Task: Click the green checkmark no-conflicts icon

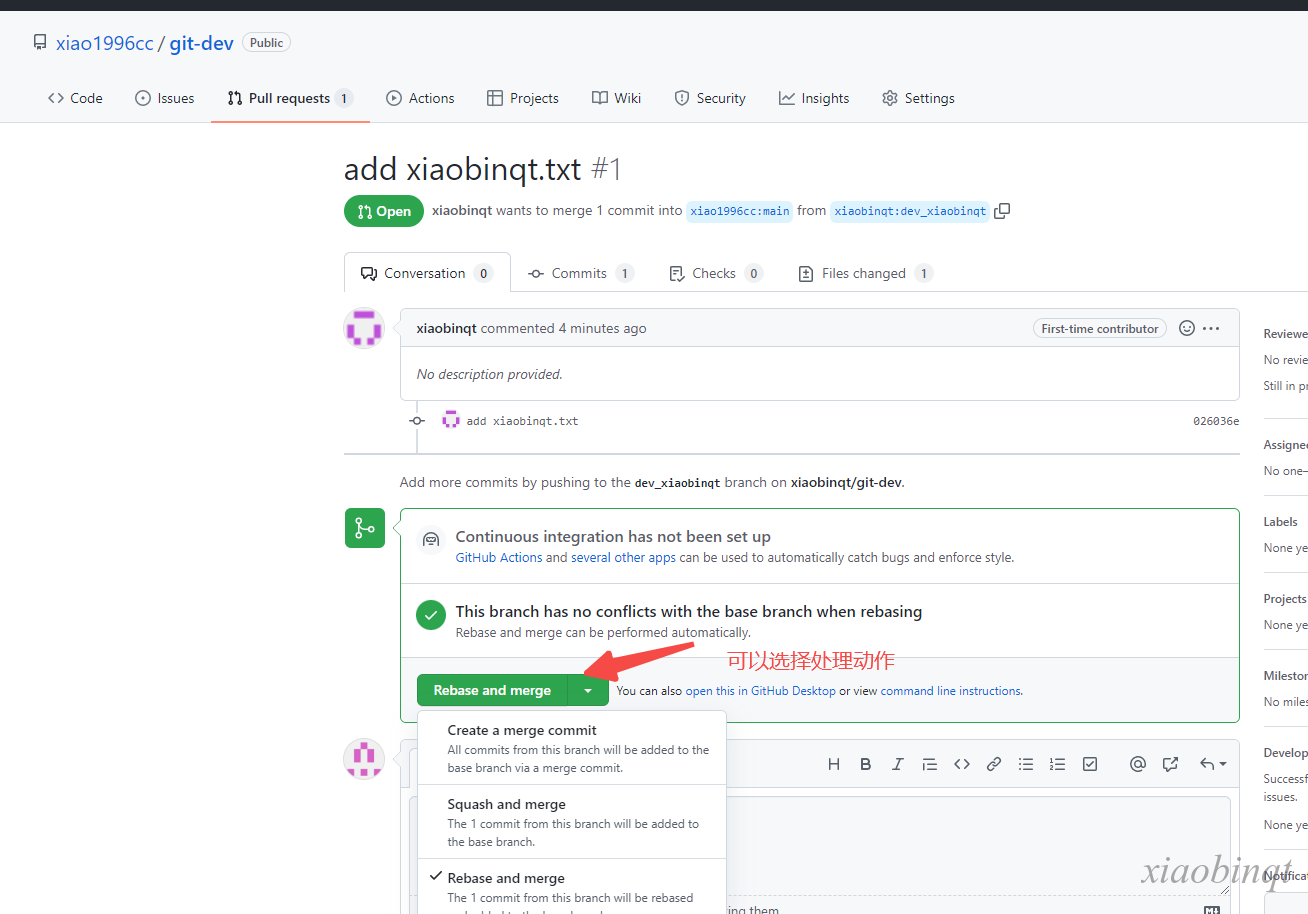Action: point(431,615)
